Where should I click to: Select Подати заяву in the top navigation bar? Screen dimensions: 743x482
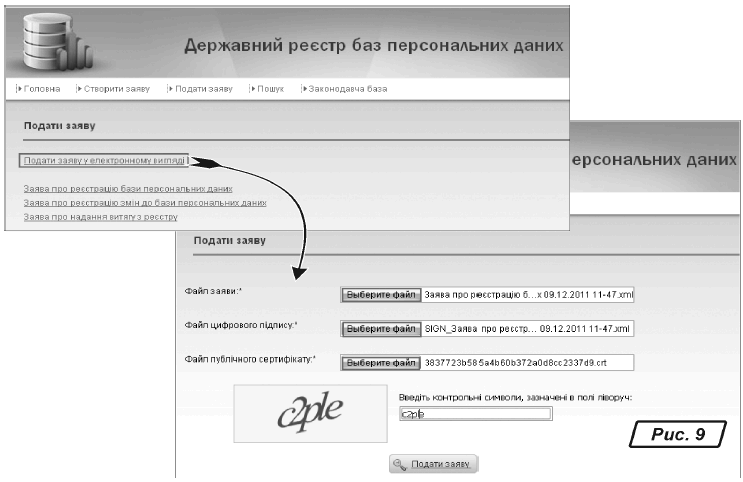[203, 89]
